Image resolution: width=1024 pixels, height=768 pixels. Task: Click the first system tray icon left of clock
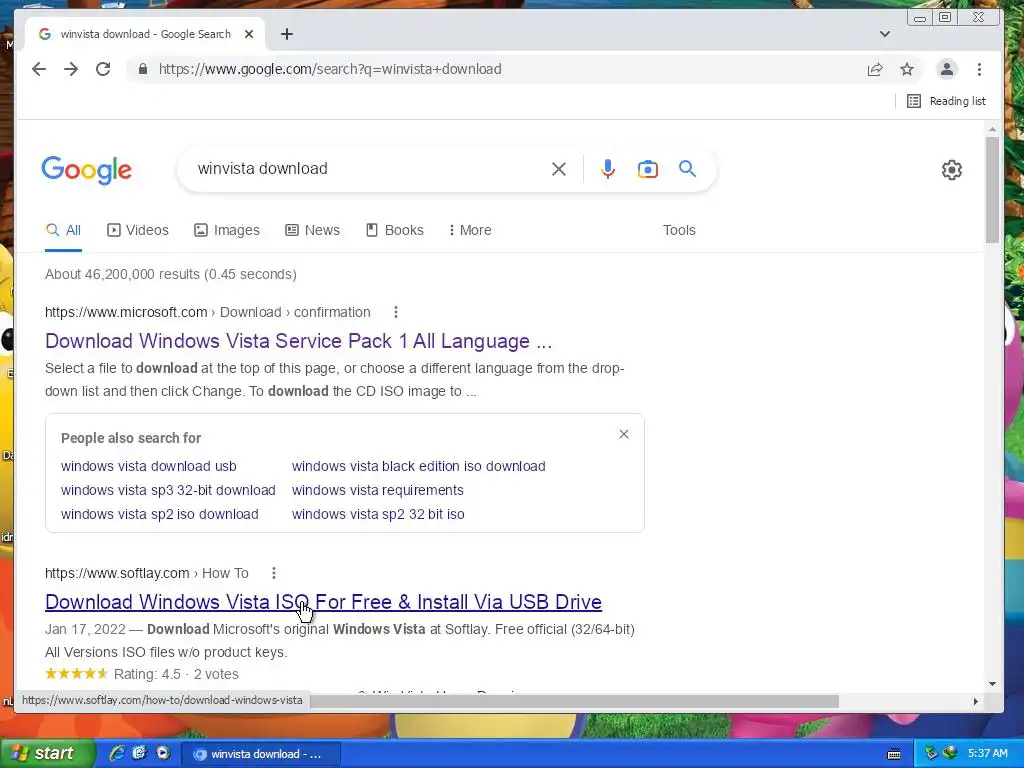pyautogui.click(x=931, y=754)
